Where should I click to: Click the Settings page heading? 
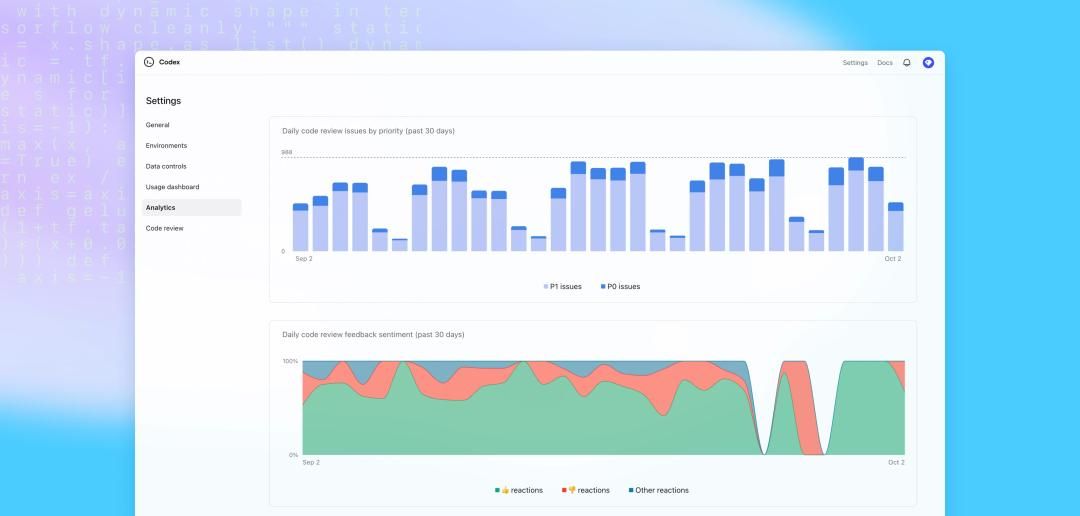(163, 101)
